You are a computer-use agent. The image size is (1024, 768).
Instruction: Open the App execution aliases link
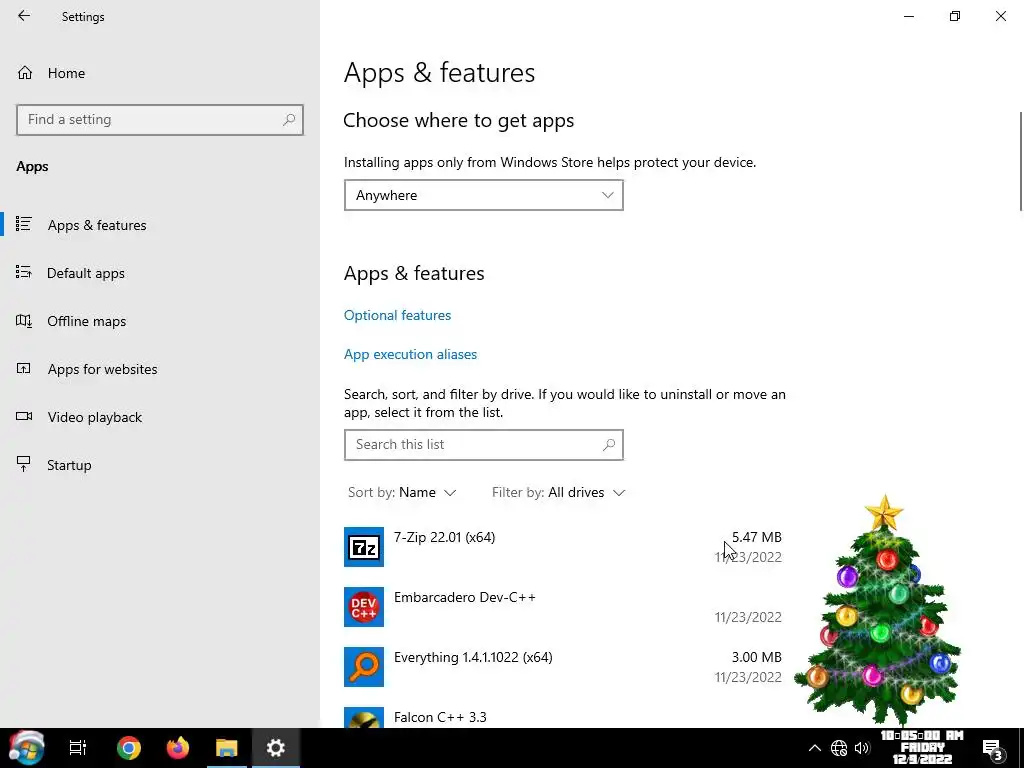tap(410, 354)
